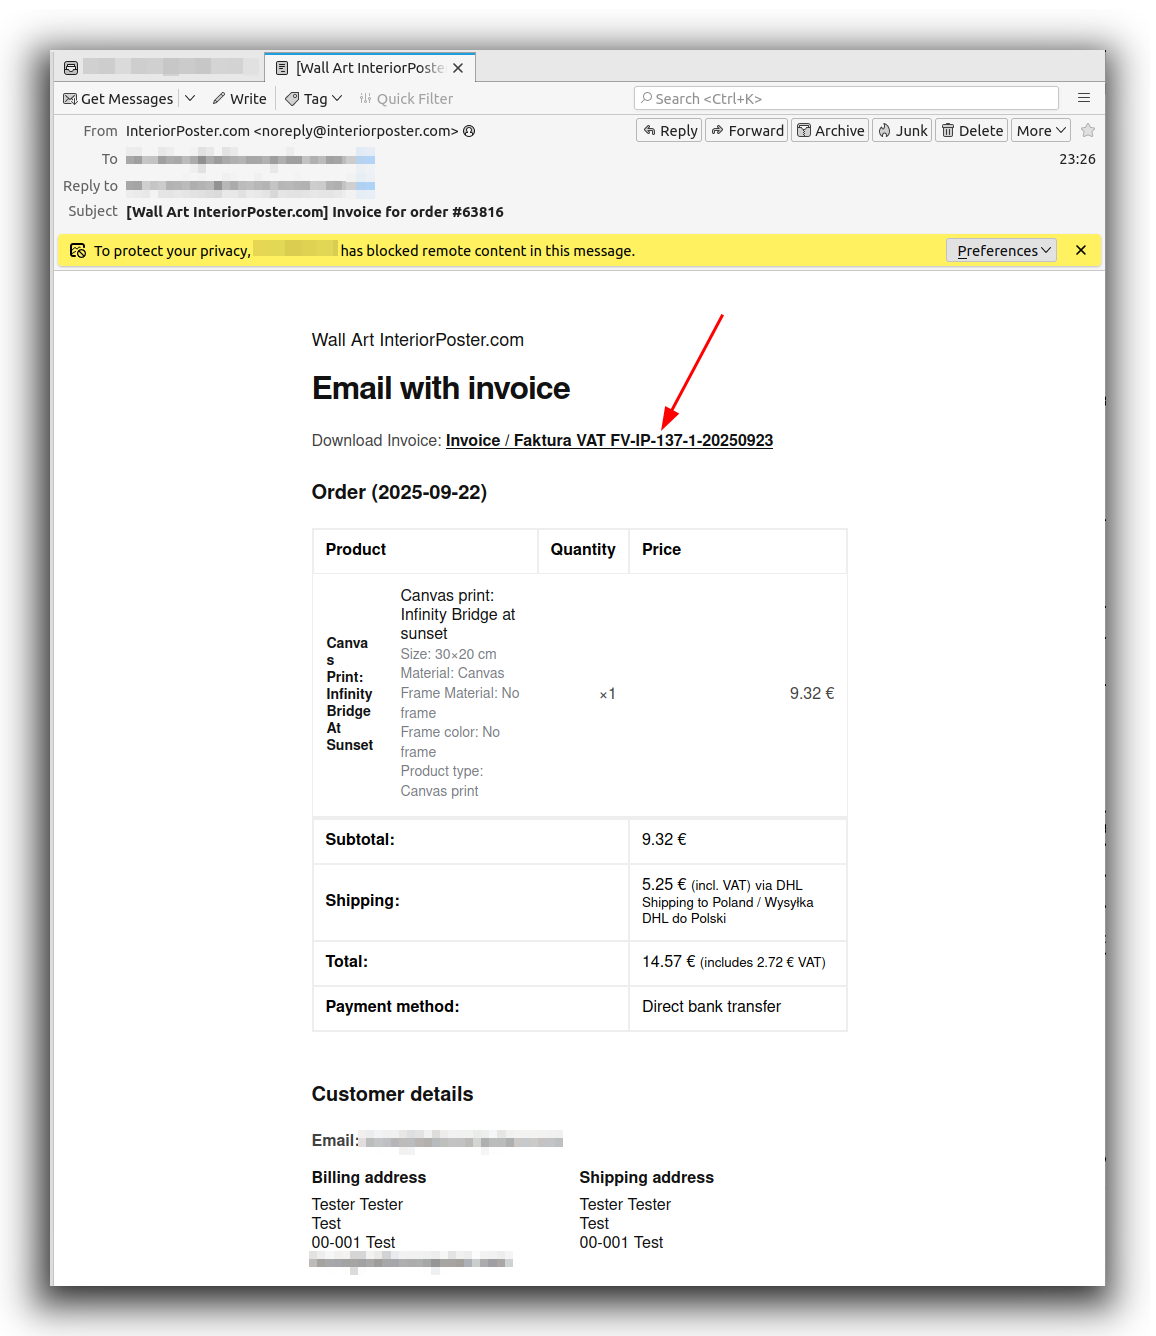Switch to the first mail tab
The height and width of the screenshot is (1336, 1156).
[x=157, y=67]
